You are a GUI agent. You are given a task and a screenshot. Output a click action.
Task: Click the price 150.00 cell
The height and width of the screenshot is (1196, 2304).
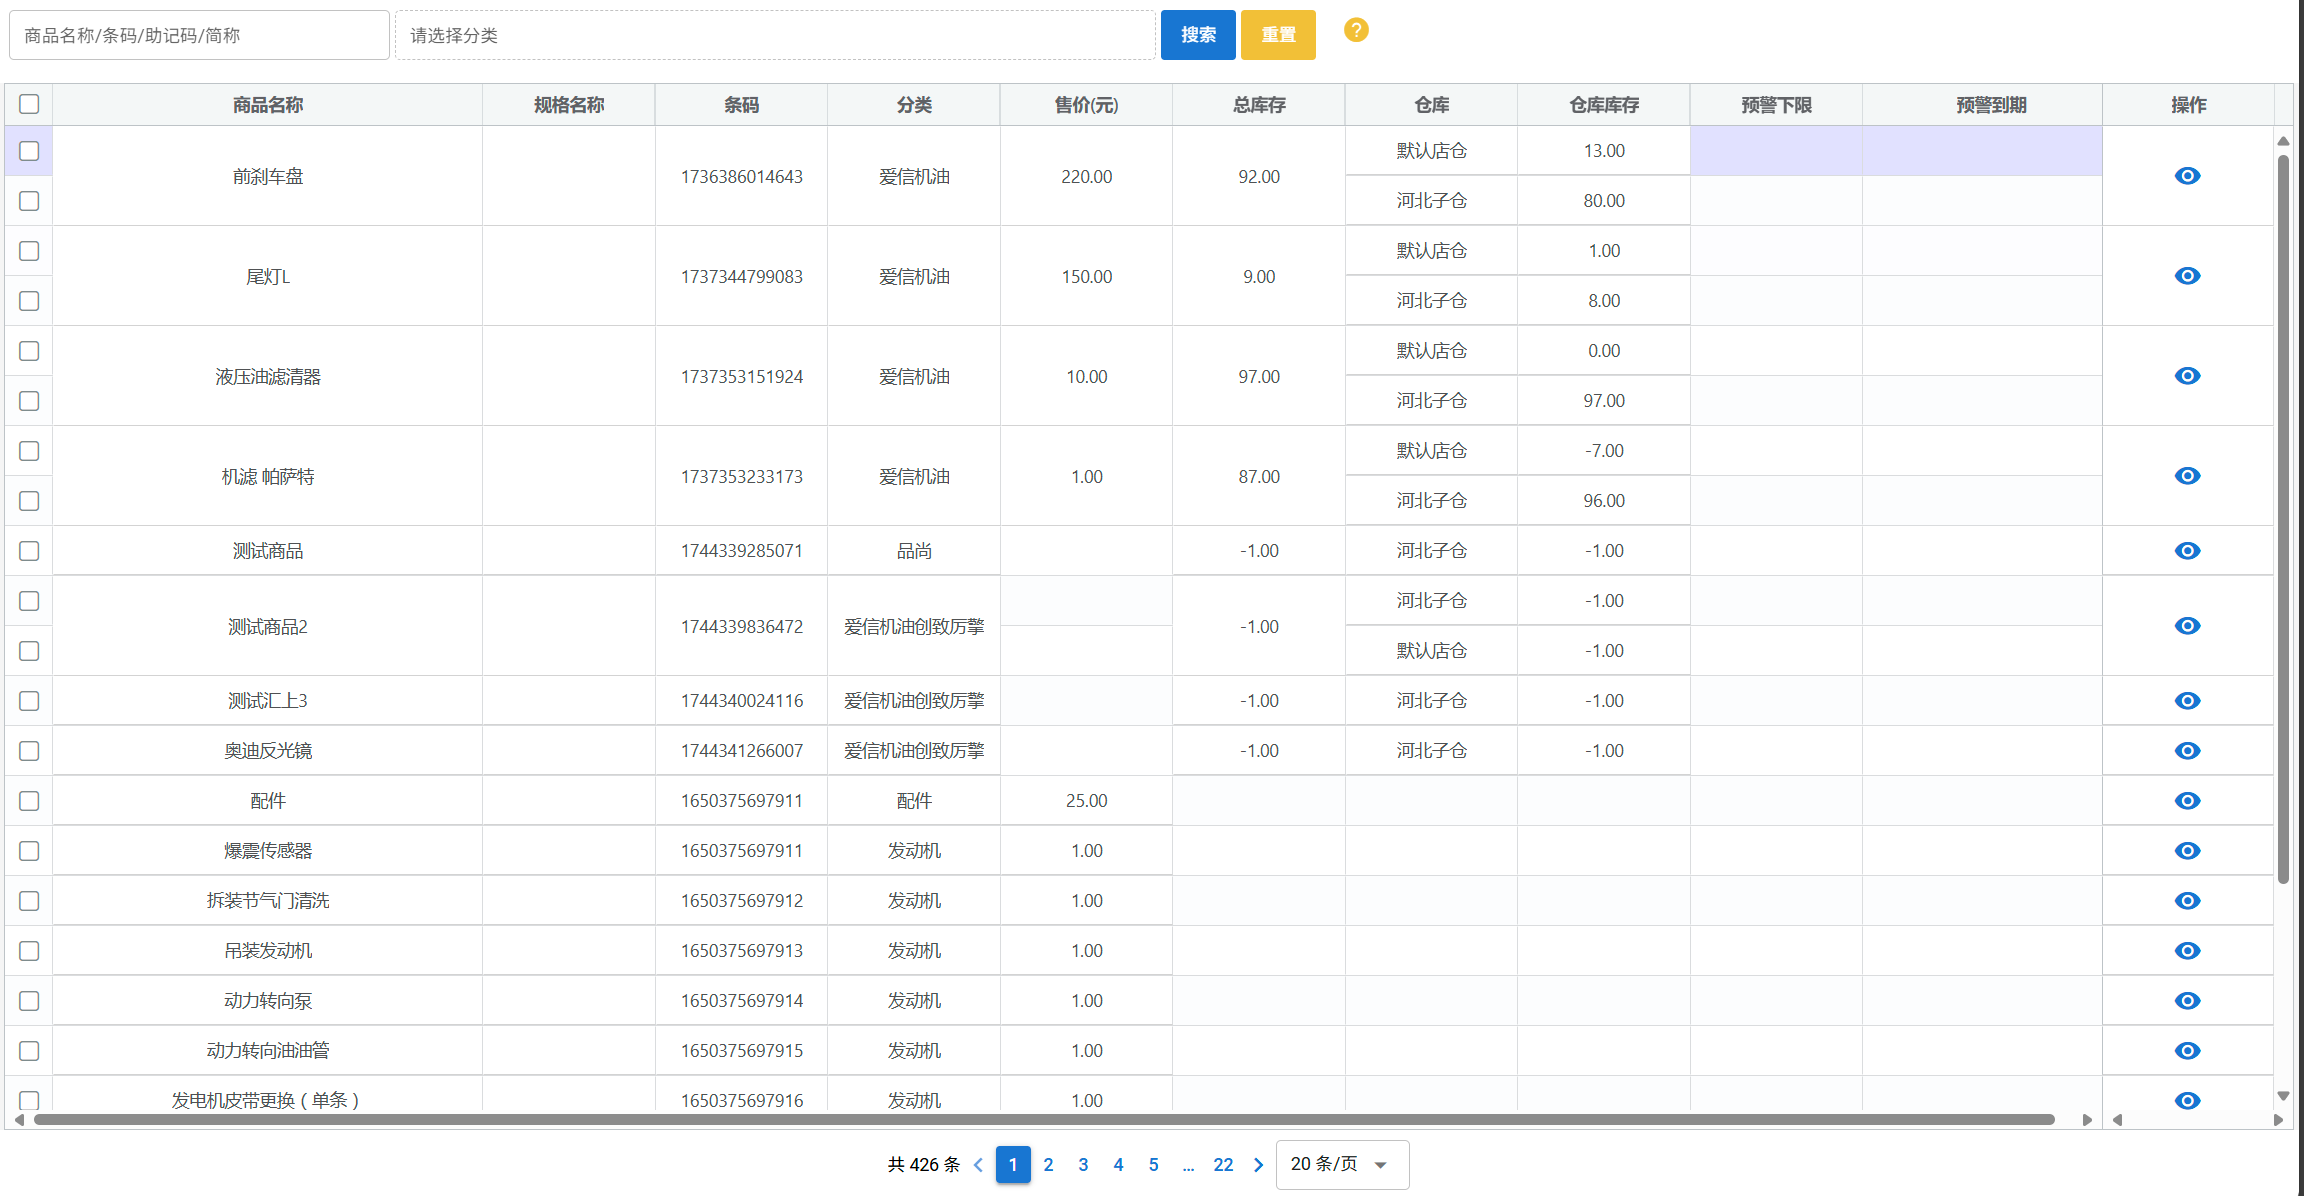[x=1086, y=277]
